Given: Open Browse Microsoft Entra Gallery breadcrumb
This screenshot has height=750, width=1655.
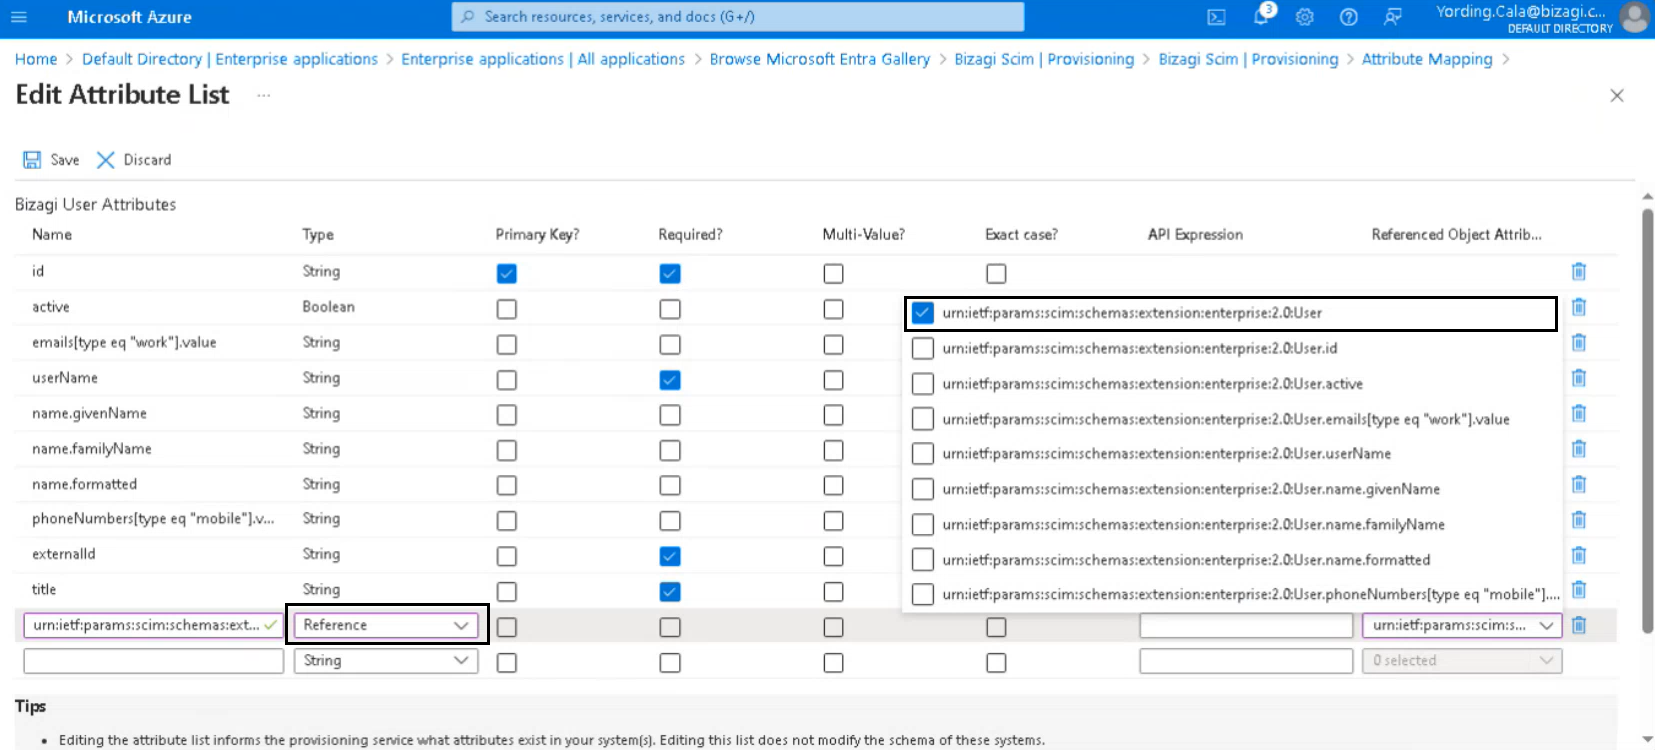Looking at the screenshot, I should [x=820, y=59].
